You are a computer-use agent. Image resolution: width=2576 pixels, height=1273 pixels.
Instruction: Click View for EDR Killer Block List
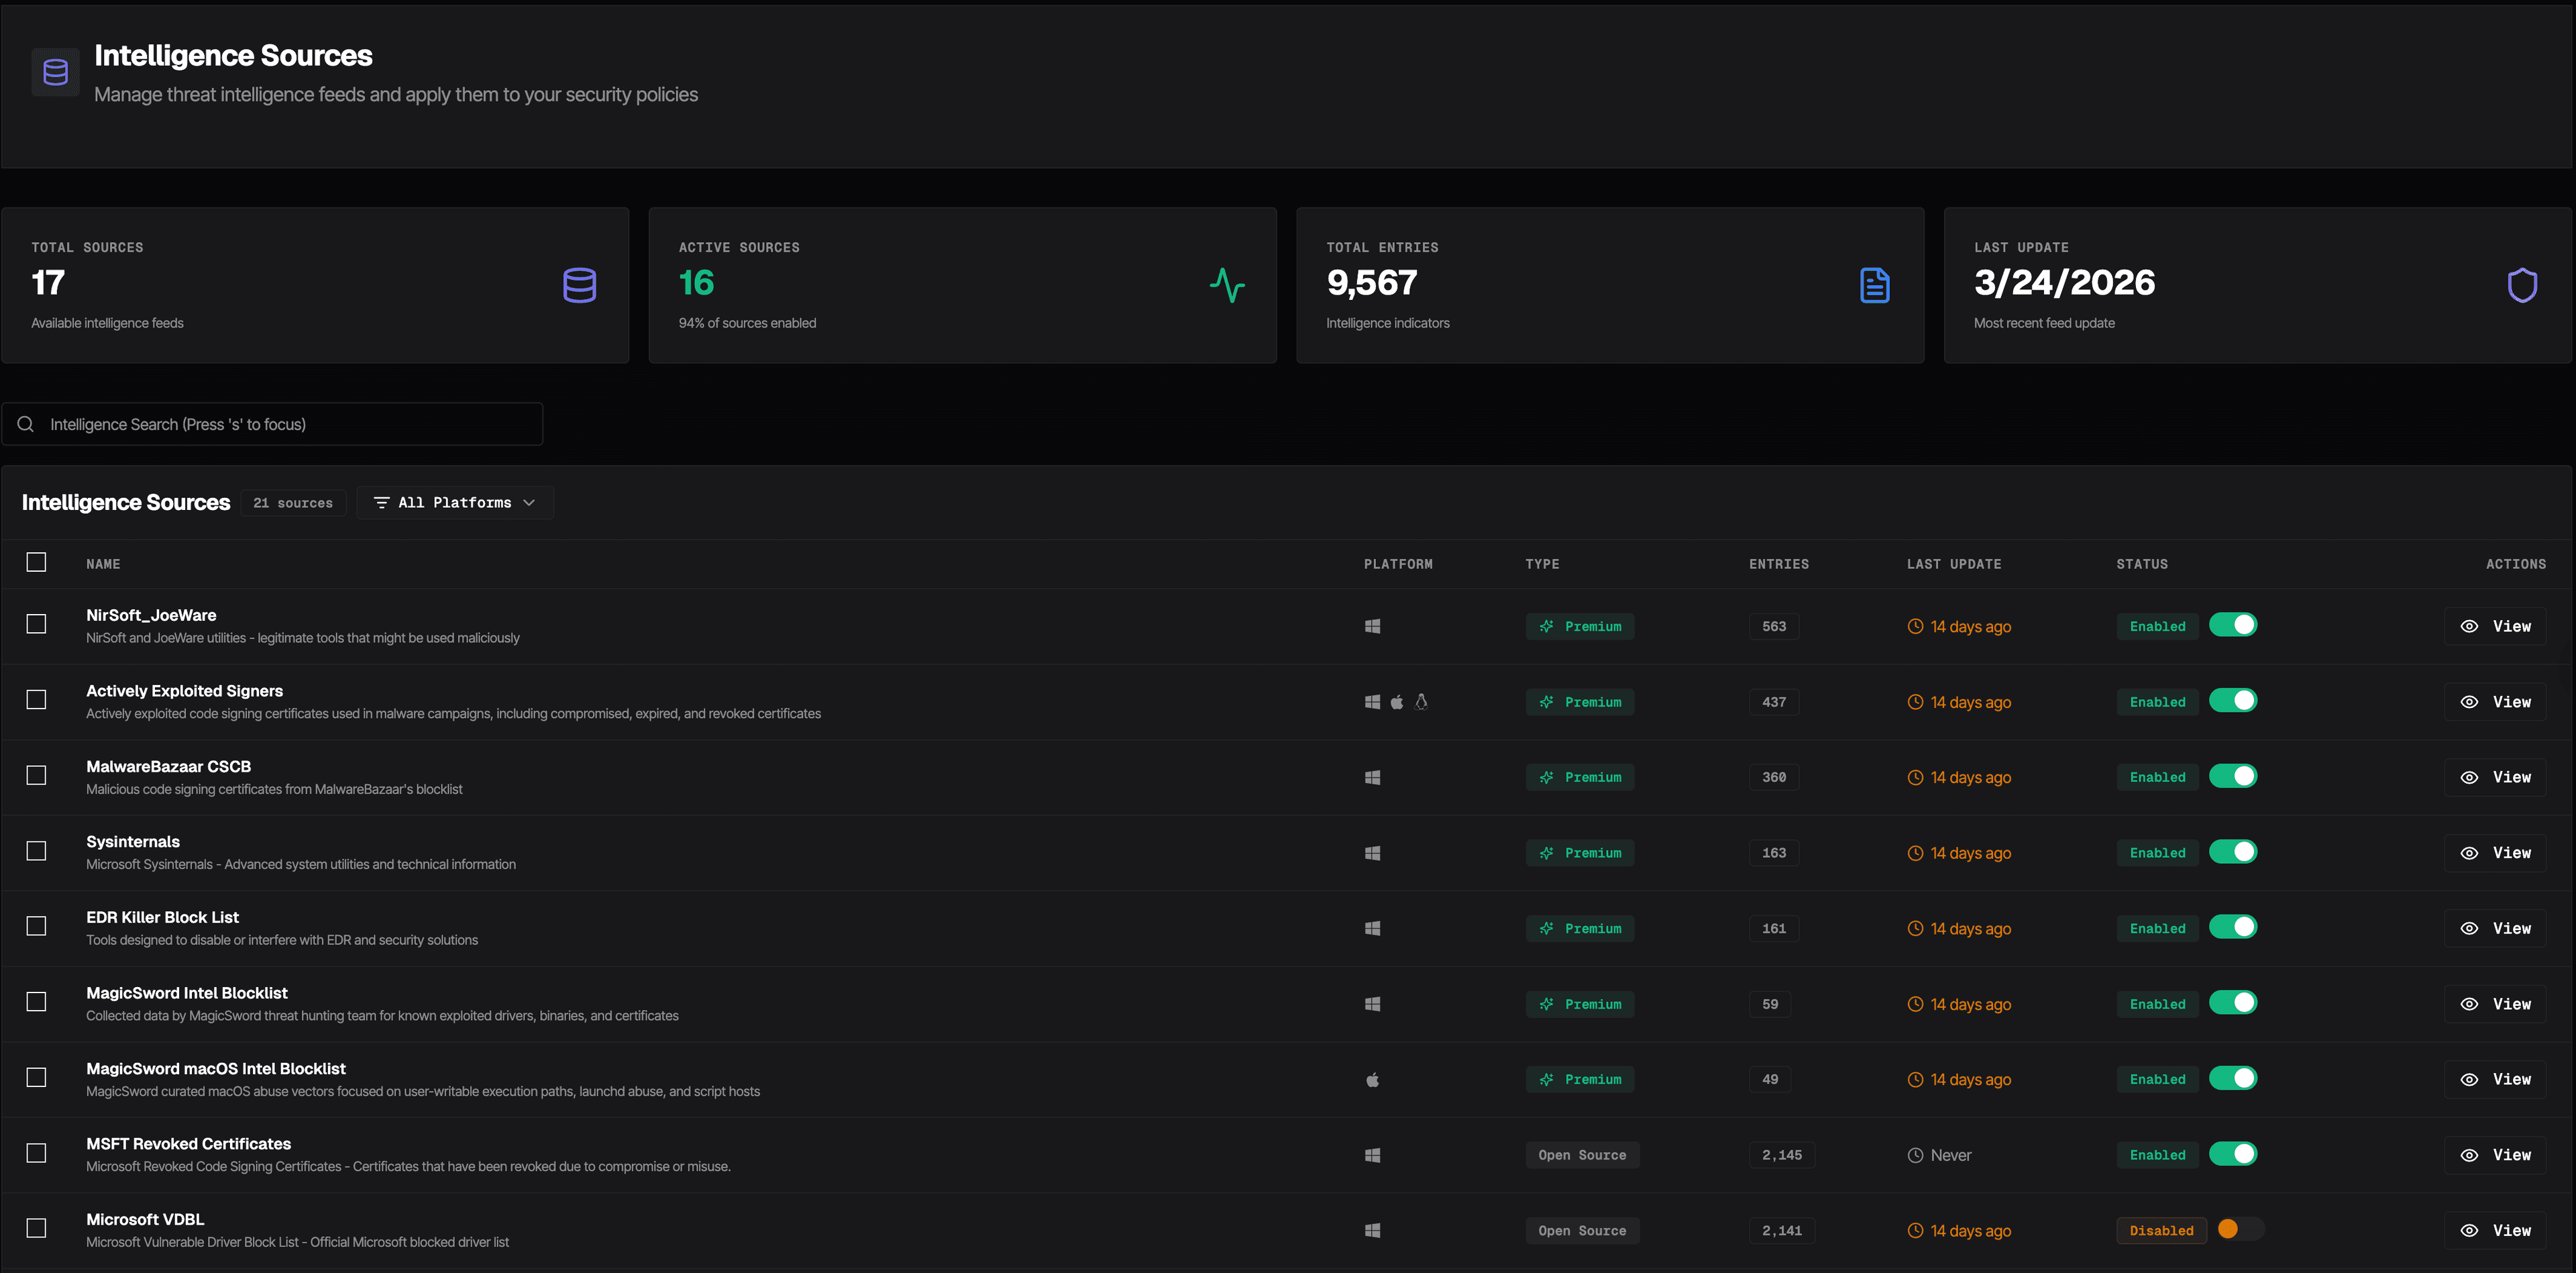(2496, 927)
